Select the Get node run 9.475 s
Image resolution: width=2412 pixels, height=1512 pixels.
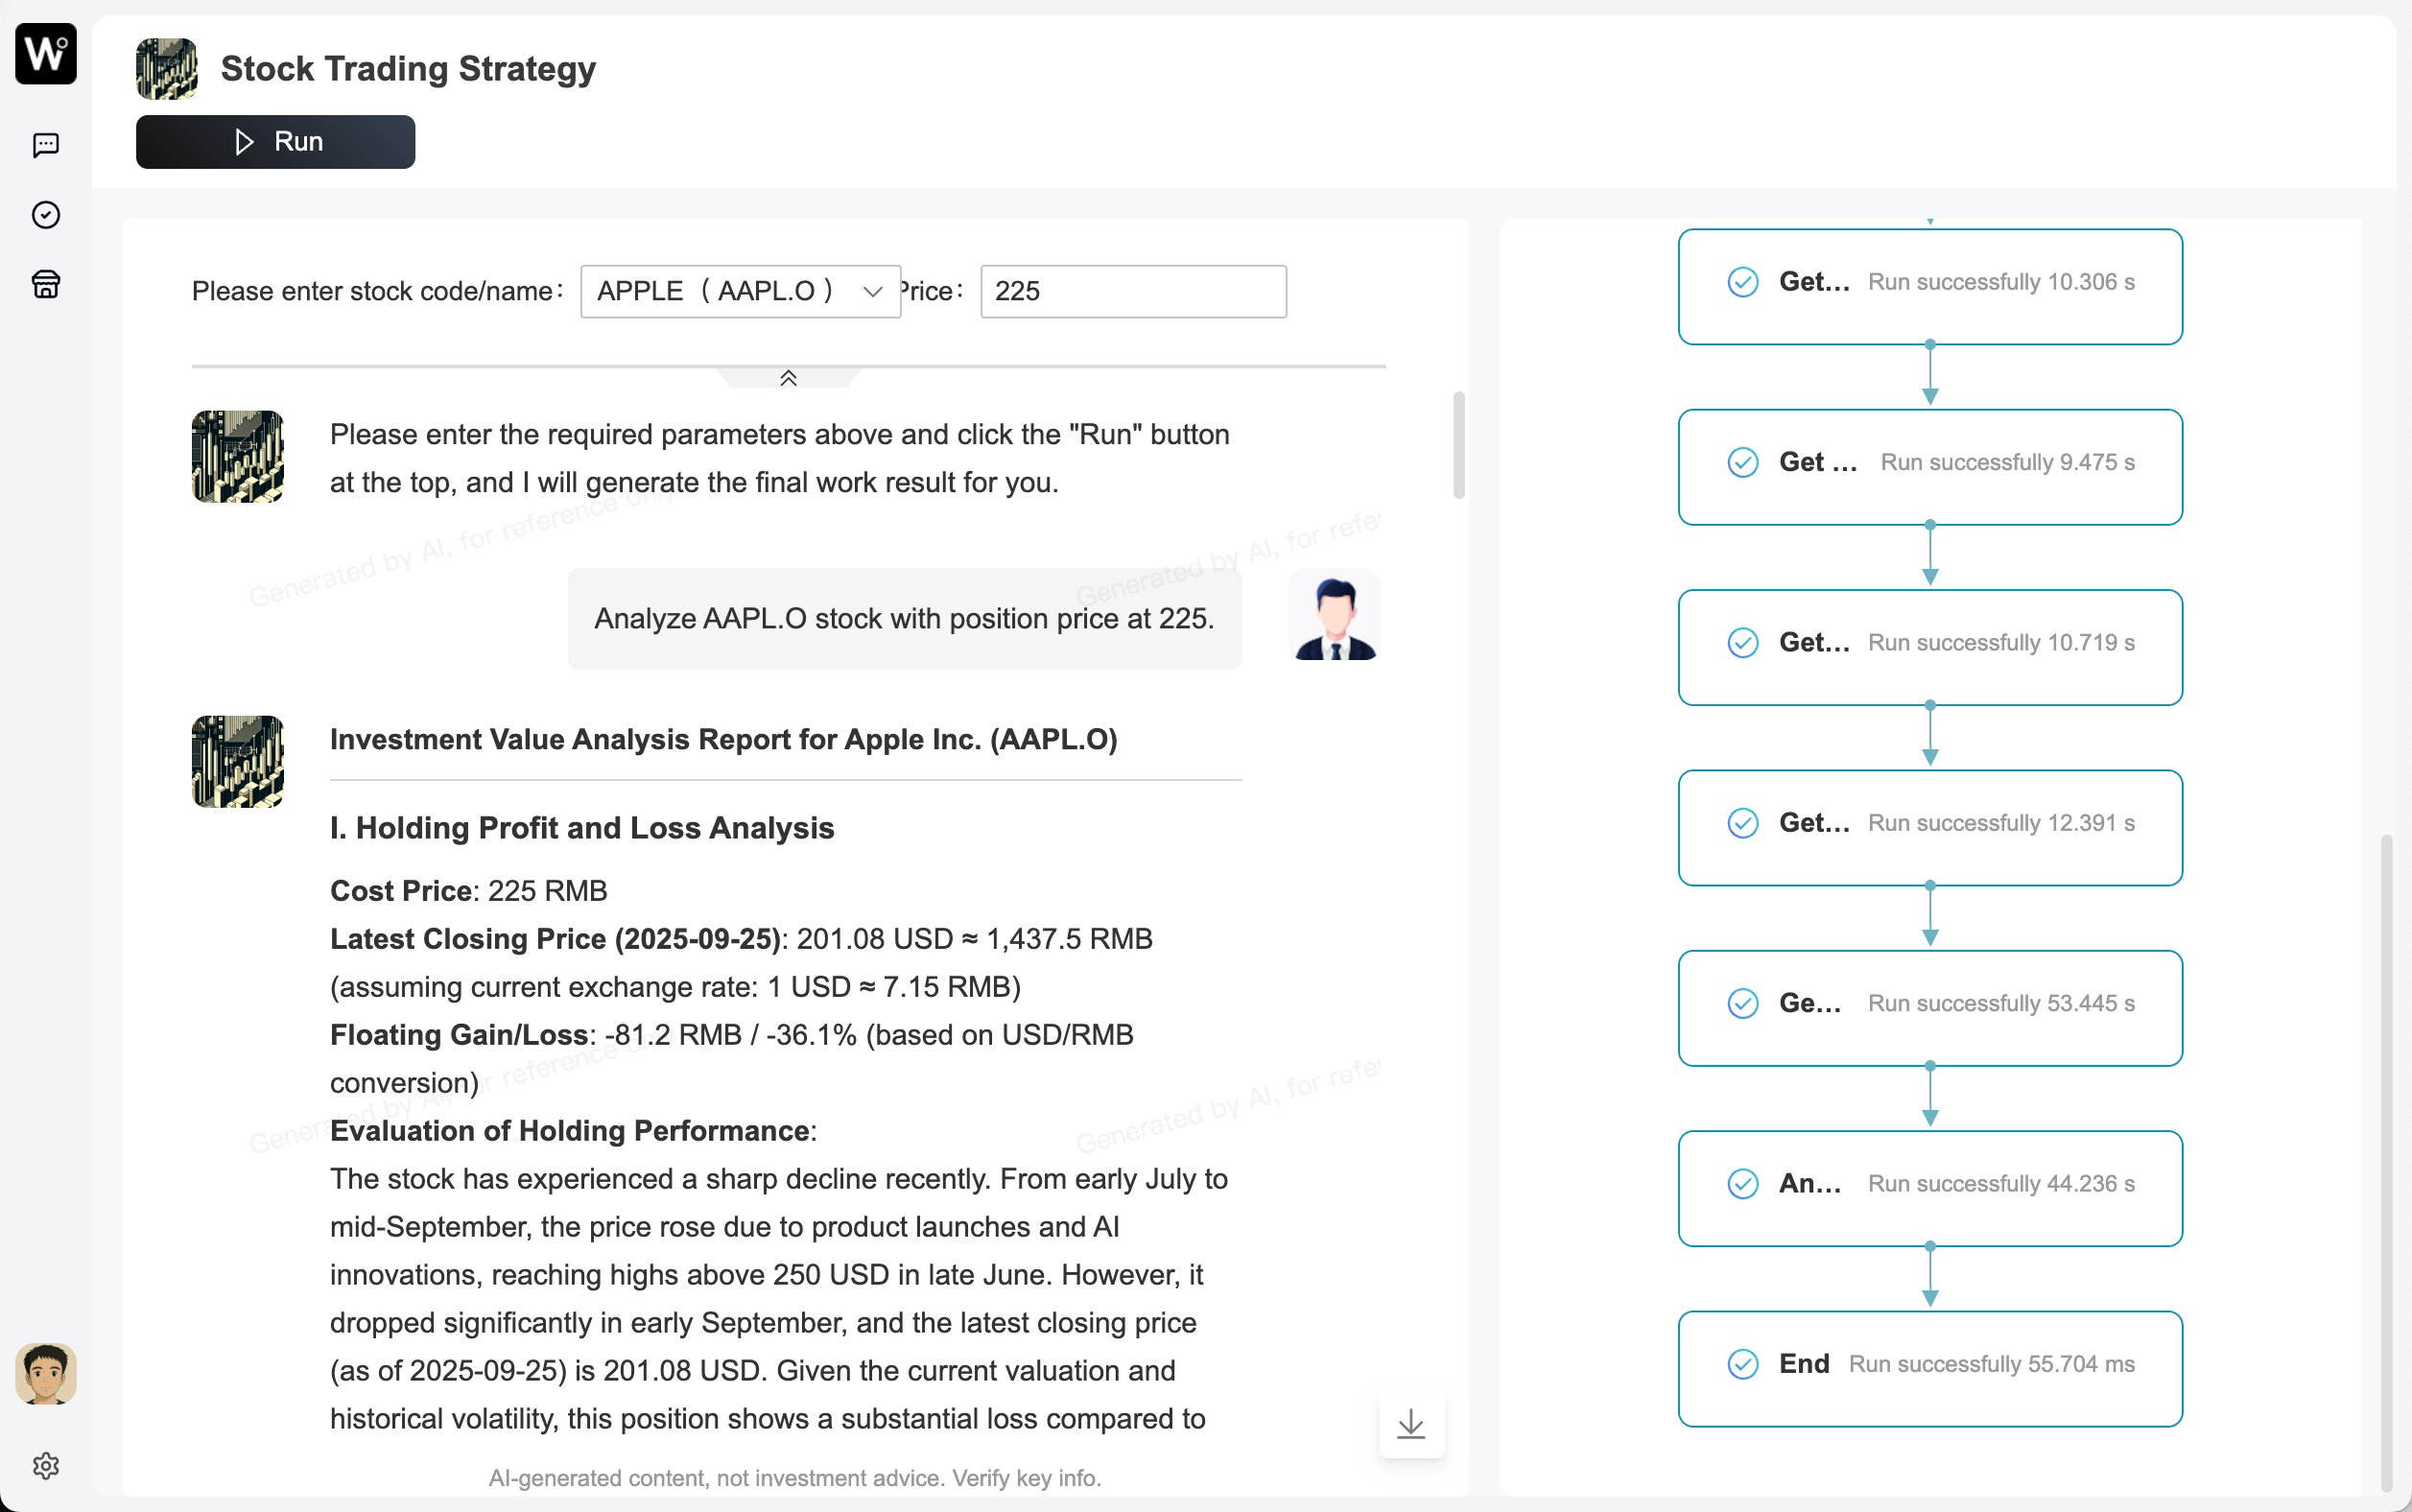coord(1929,466)
